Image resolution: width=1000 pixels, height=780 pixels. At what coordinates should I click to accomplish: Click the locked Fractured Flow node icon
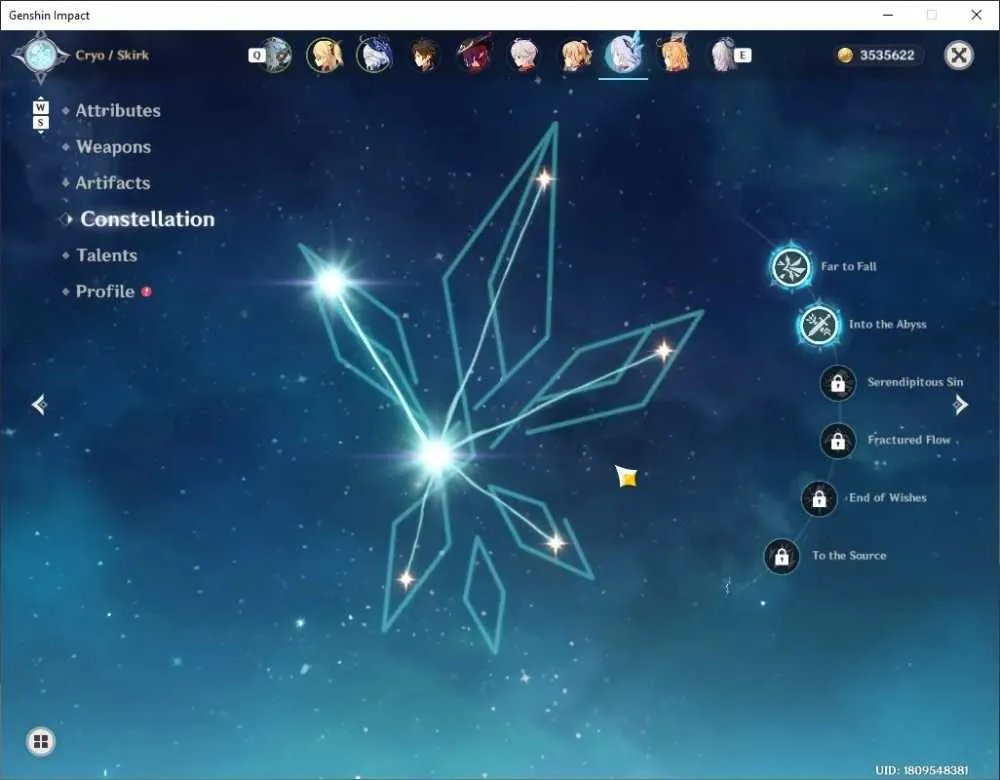point(838,440)
